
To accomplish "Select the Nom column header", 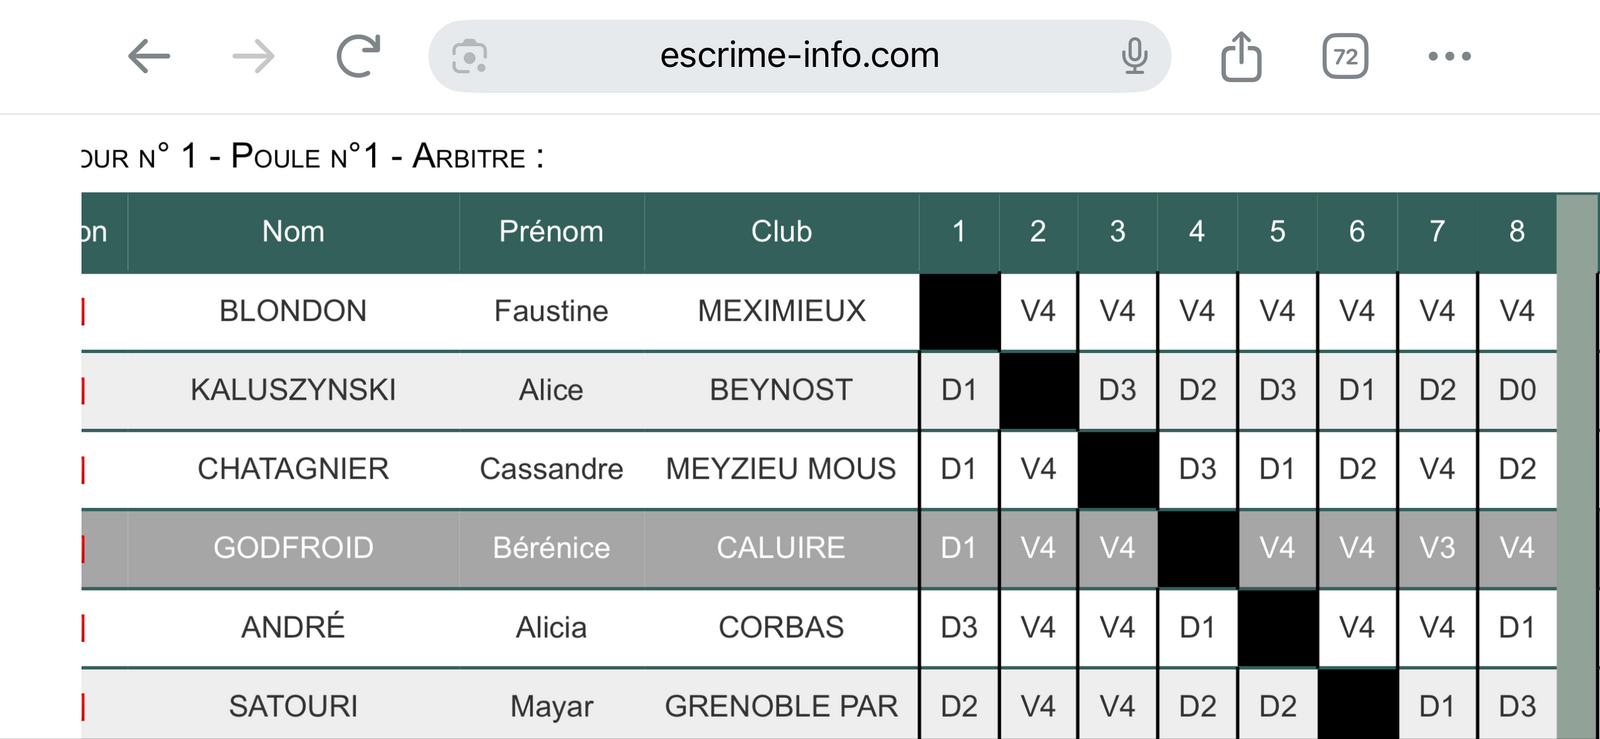I will pyautogui.click(x=293, y=232).
